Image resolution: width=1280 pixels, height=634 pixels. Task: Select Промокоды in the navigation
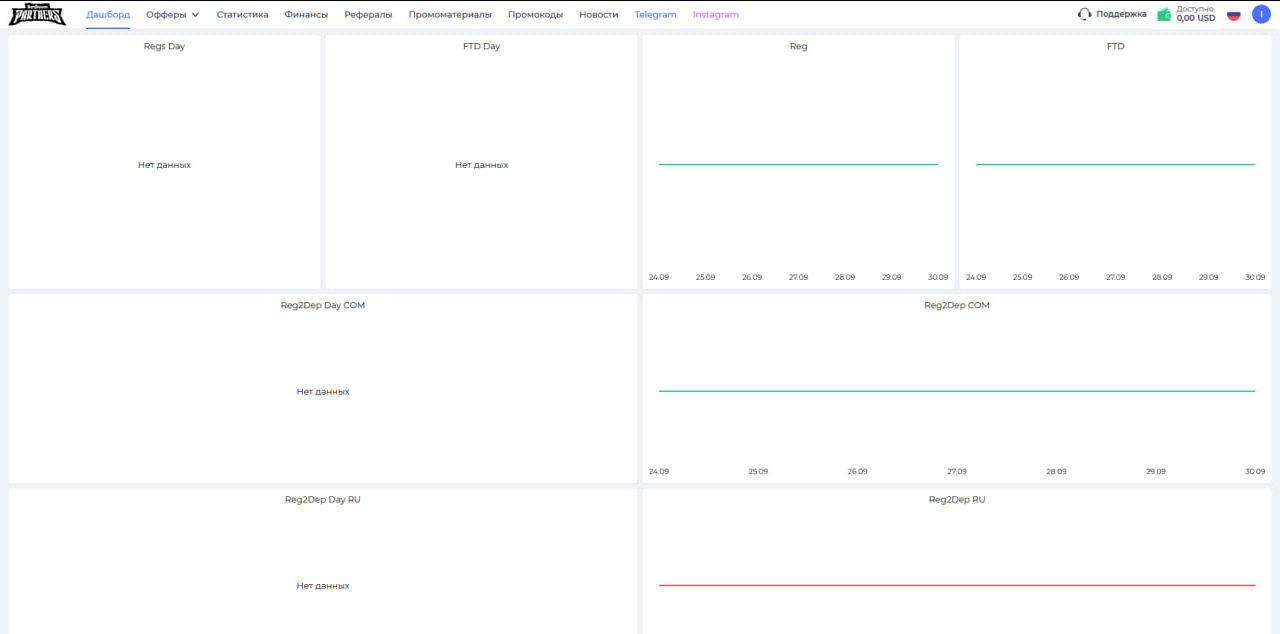click(535, 15)
